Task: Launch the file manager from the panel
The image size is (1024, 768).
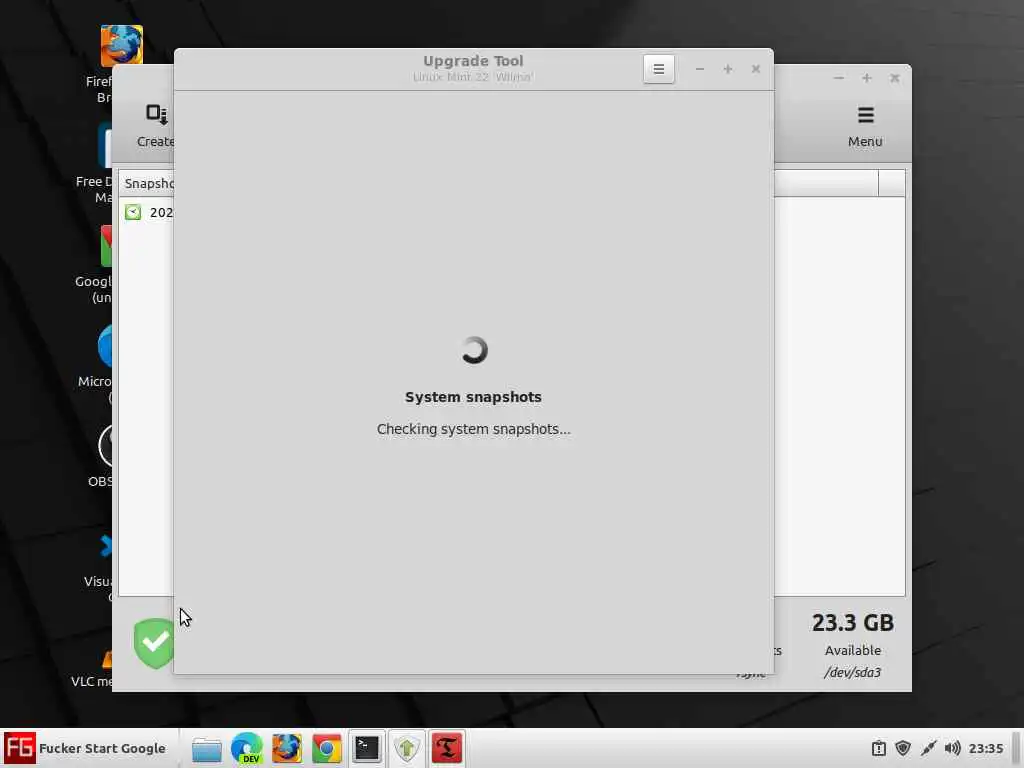Action: 207,749
